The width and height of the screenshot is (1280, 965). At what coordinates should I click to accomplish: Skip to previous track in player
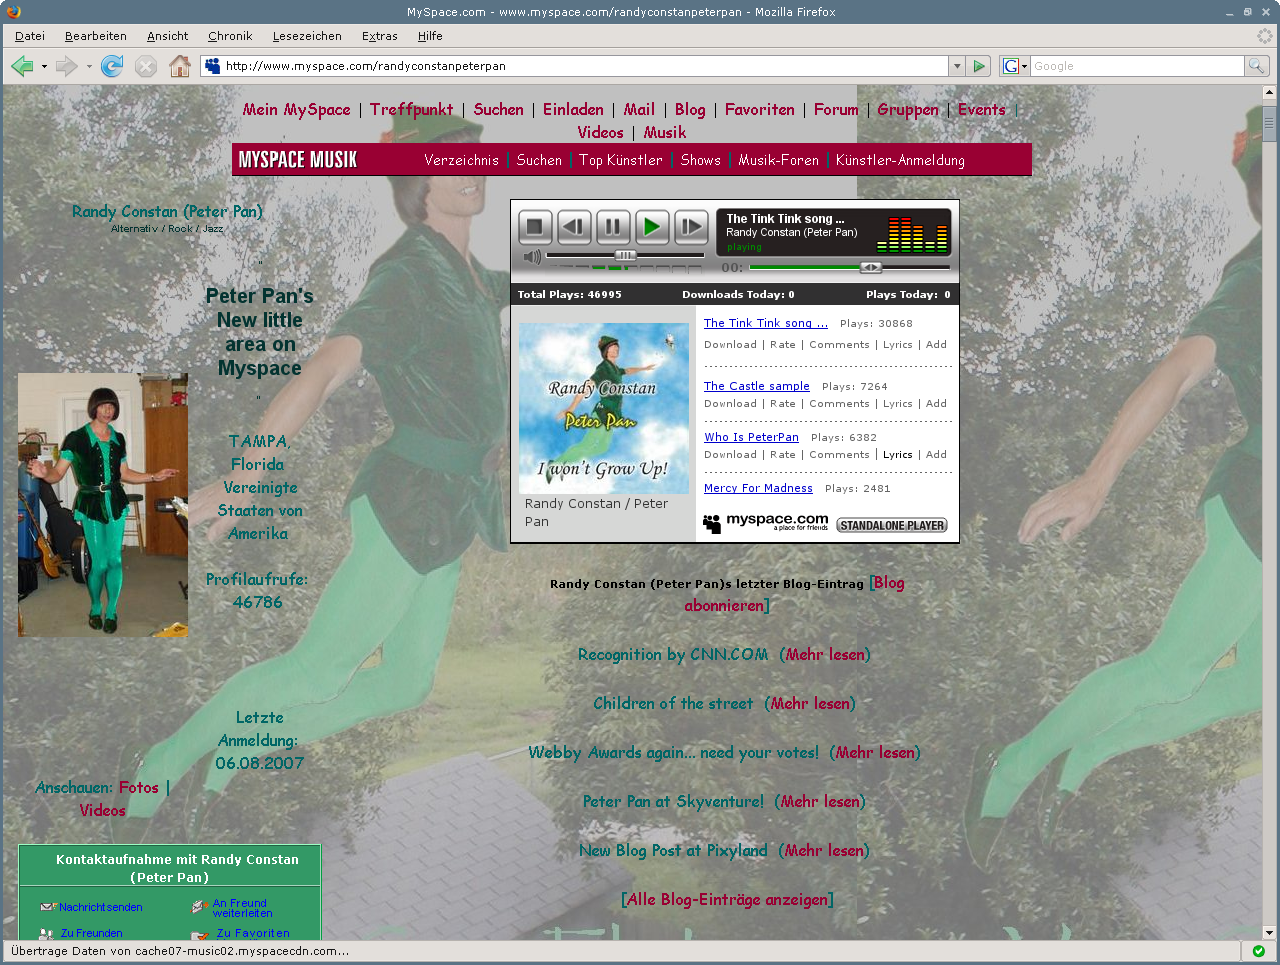tap(574, 227)
